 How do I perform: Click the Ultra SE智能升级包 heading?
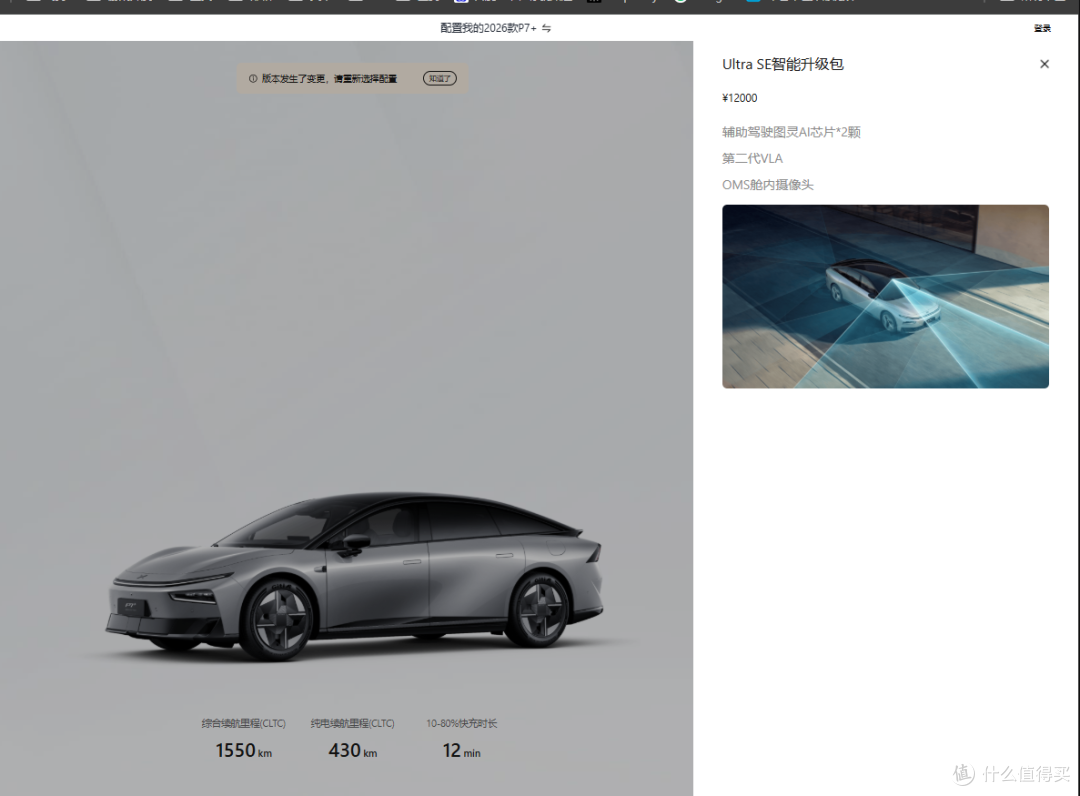pos(782,64)
